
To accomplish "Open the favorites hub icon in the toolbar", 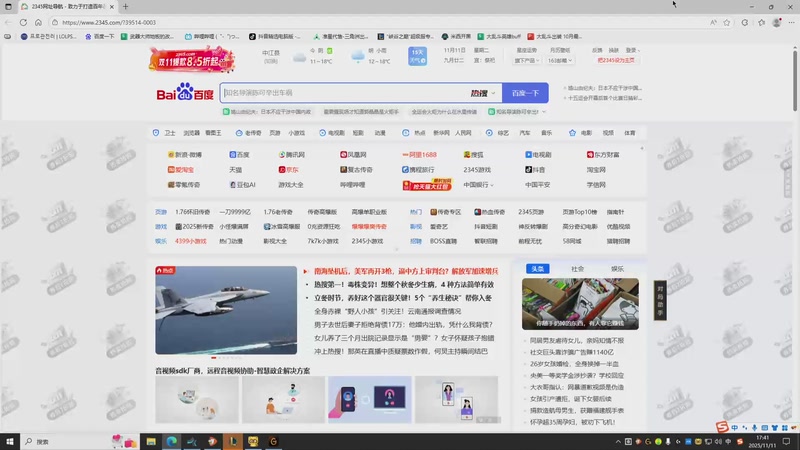I will (x=762, y=22).
